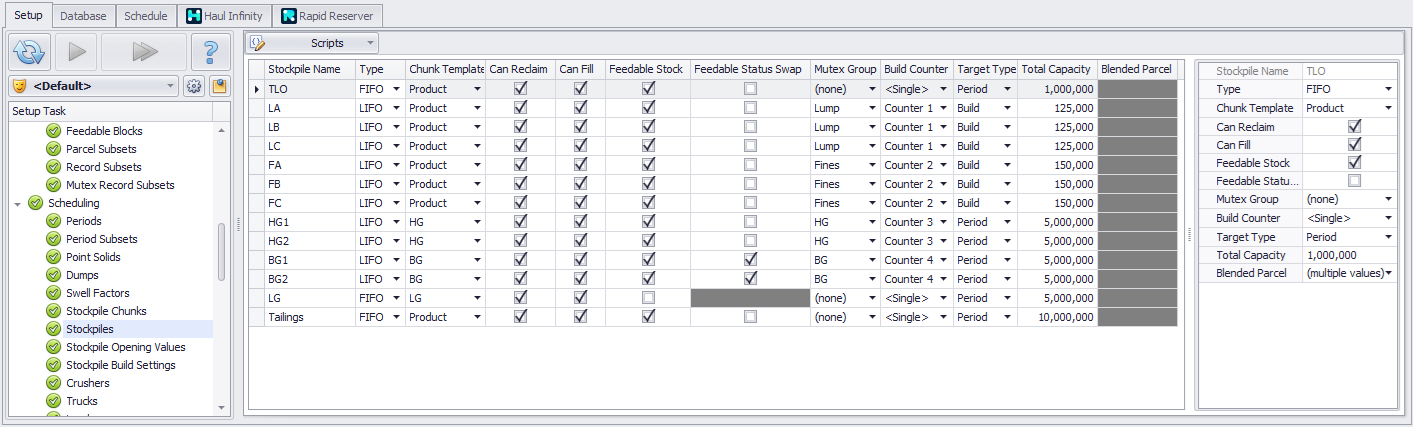1414x427 pixels.
Task: Click the Blended Parcel cell for TLO
Action: [x=1137, y=89]
